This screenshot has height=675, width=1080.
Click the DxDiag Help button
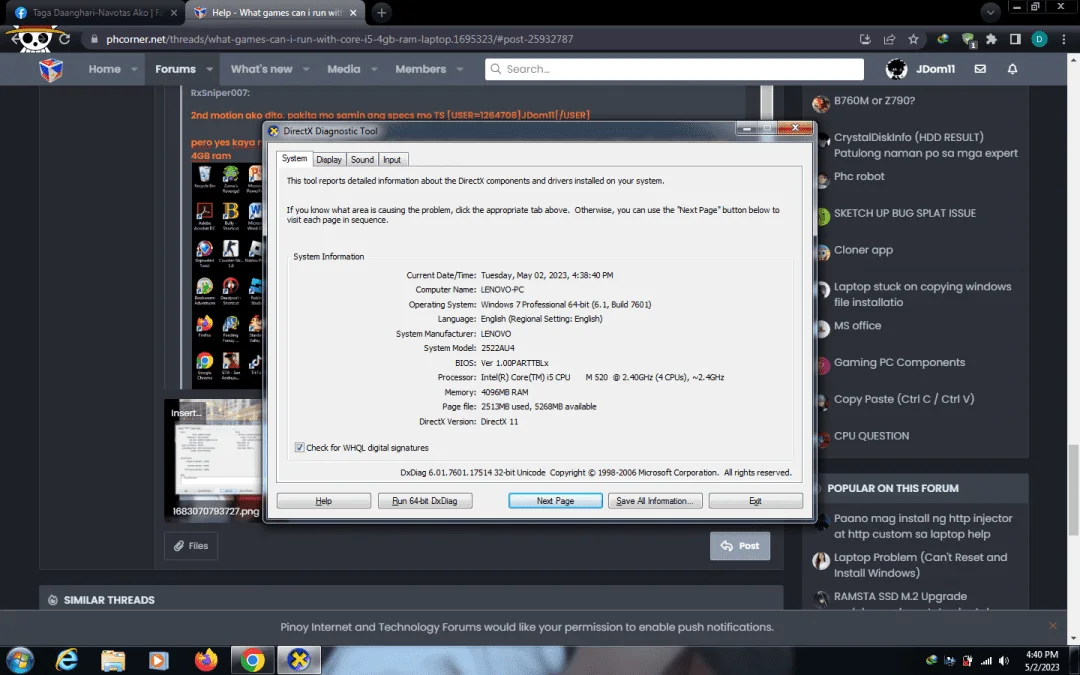[324, 501]
